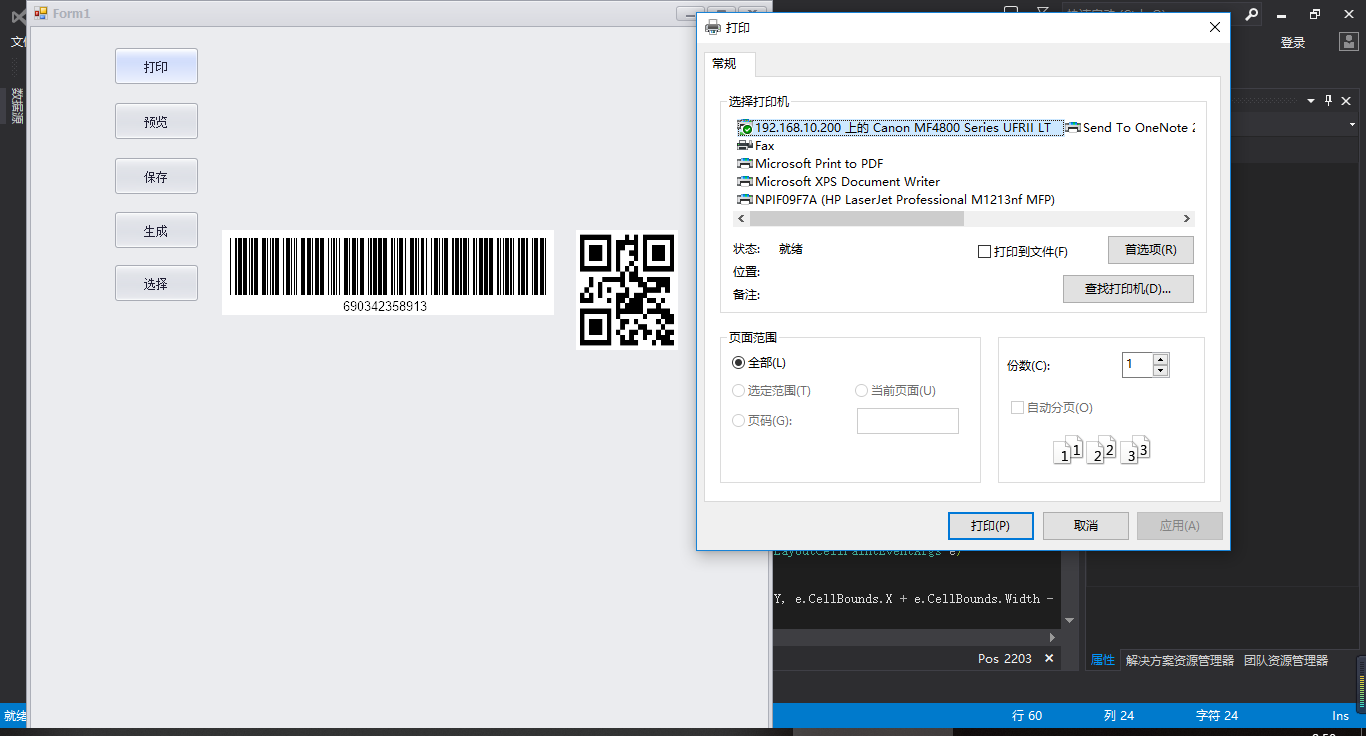Click the 预览 button in Form1
Image resolution: width=1366 pixels, height=736 pixels.
tap(156, 121)
